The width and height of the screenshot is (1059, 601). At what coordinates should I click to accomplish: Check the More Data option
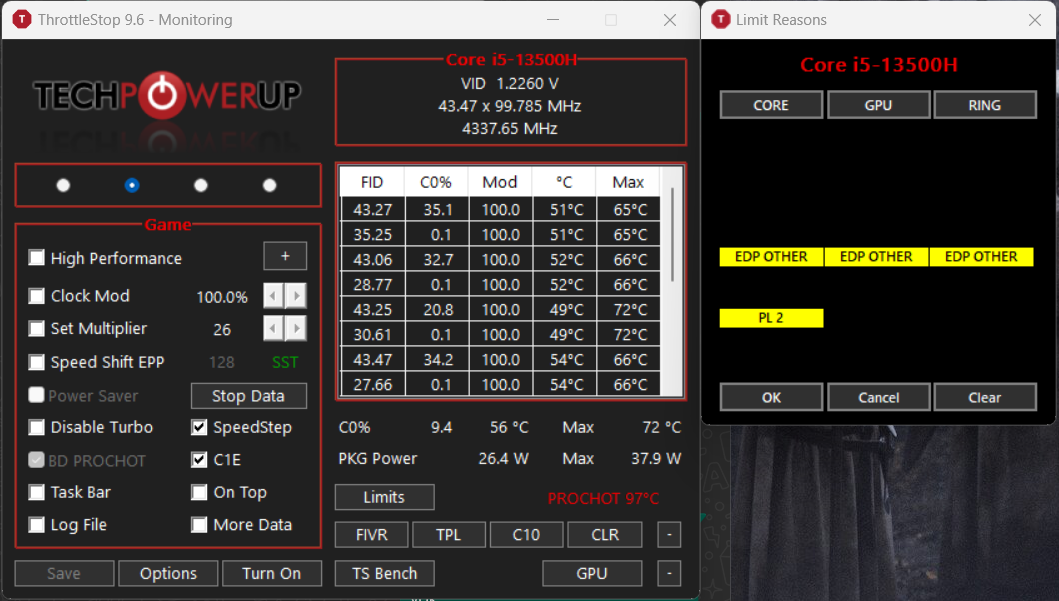[199, 525]
